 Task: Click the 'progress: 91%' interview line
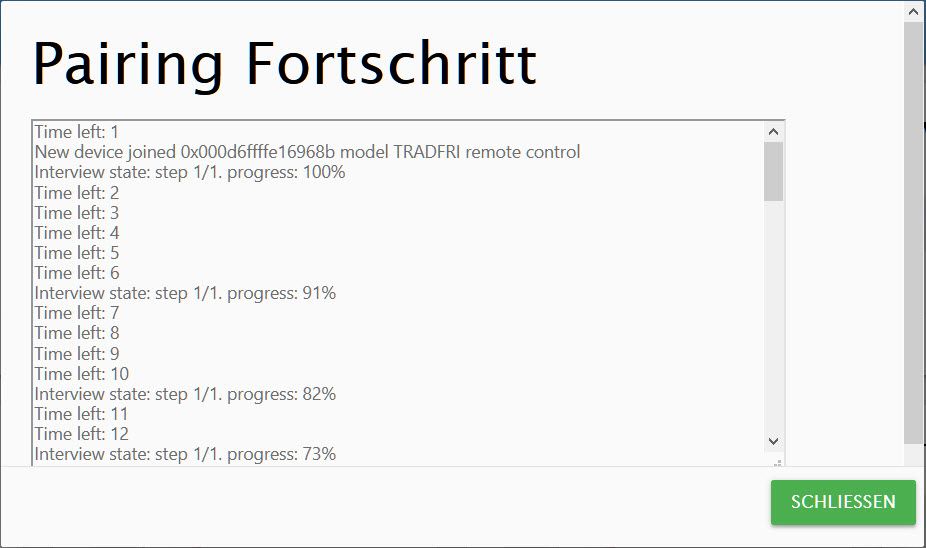pyautogui.click(x=185, y=293)
